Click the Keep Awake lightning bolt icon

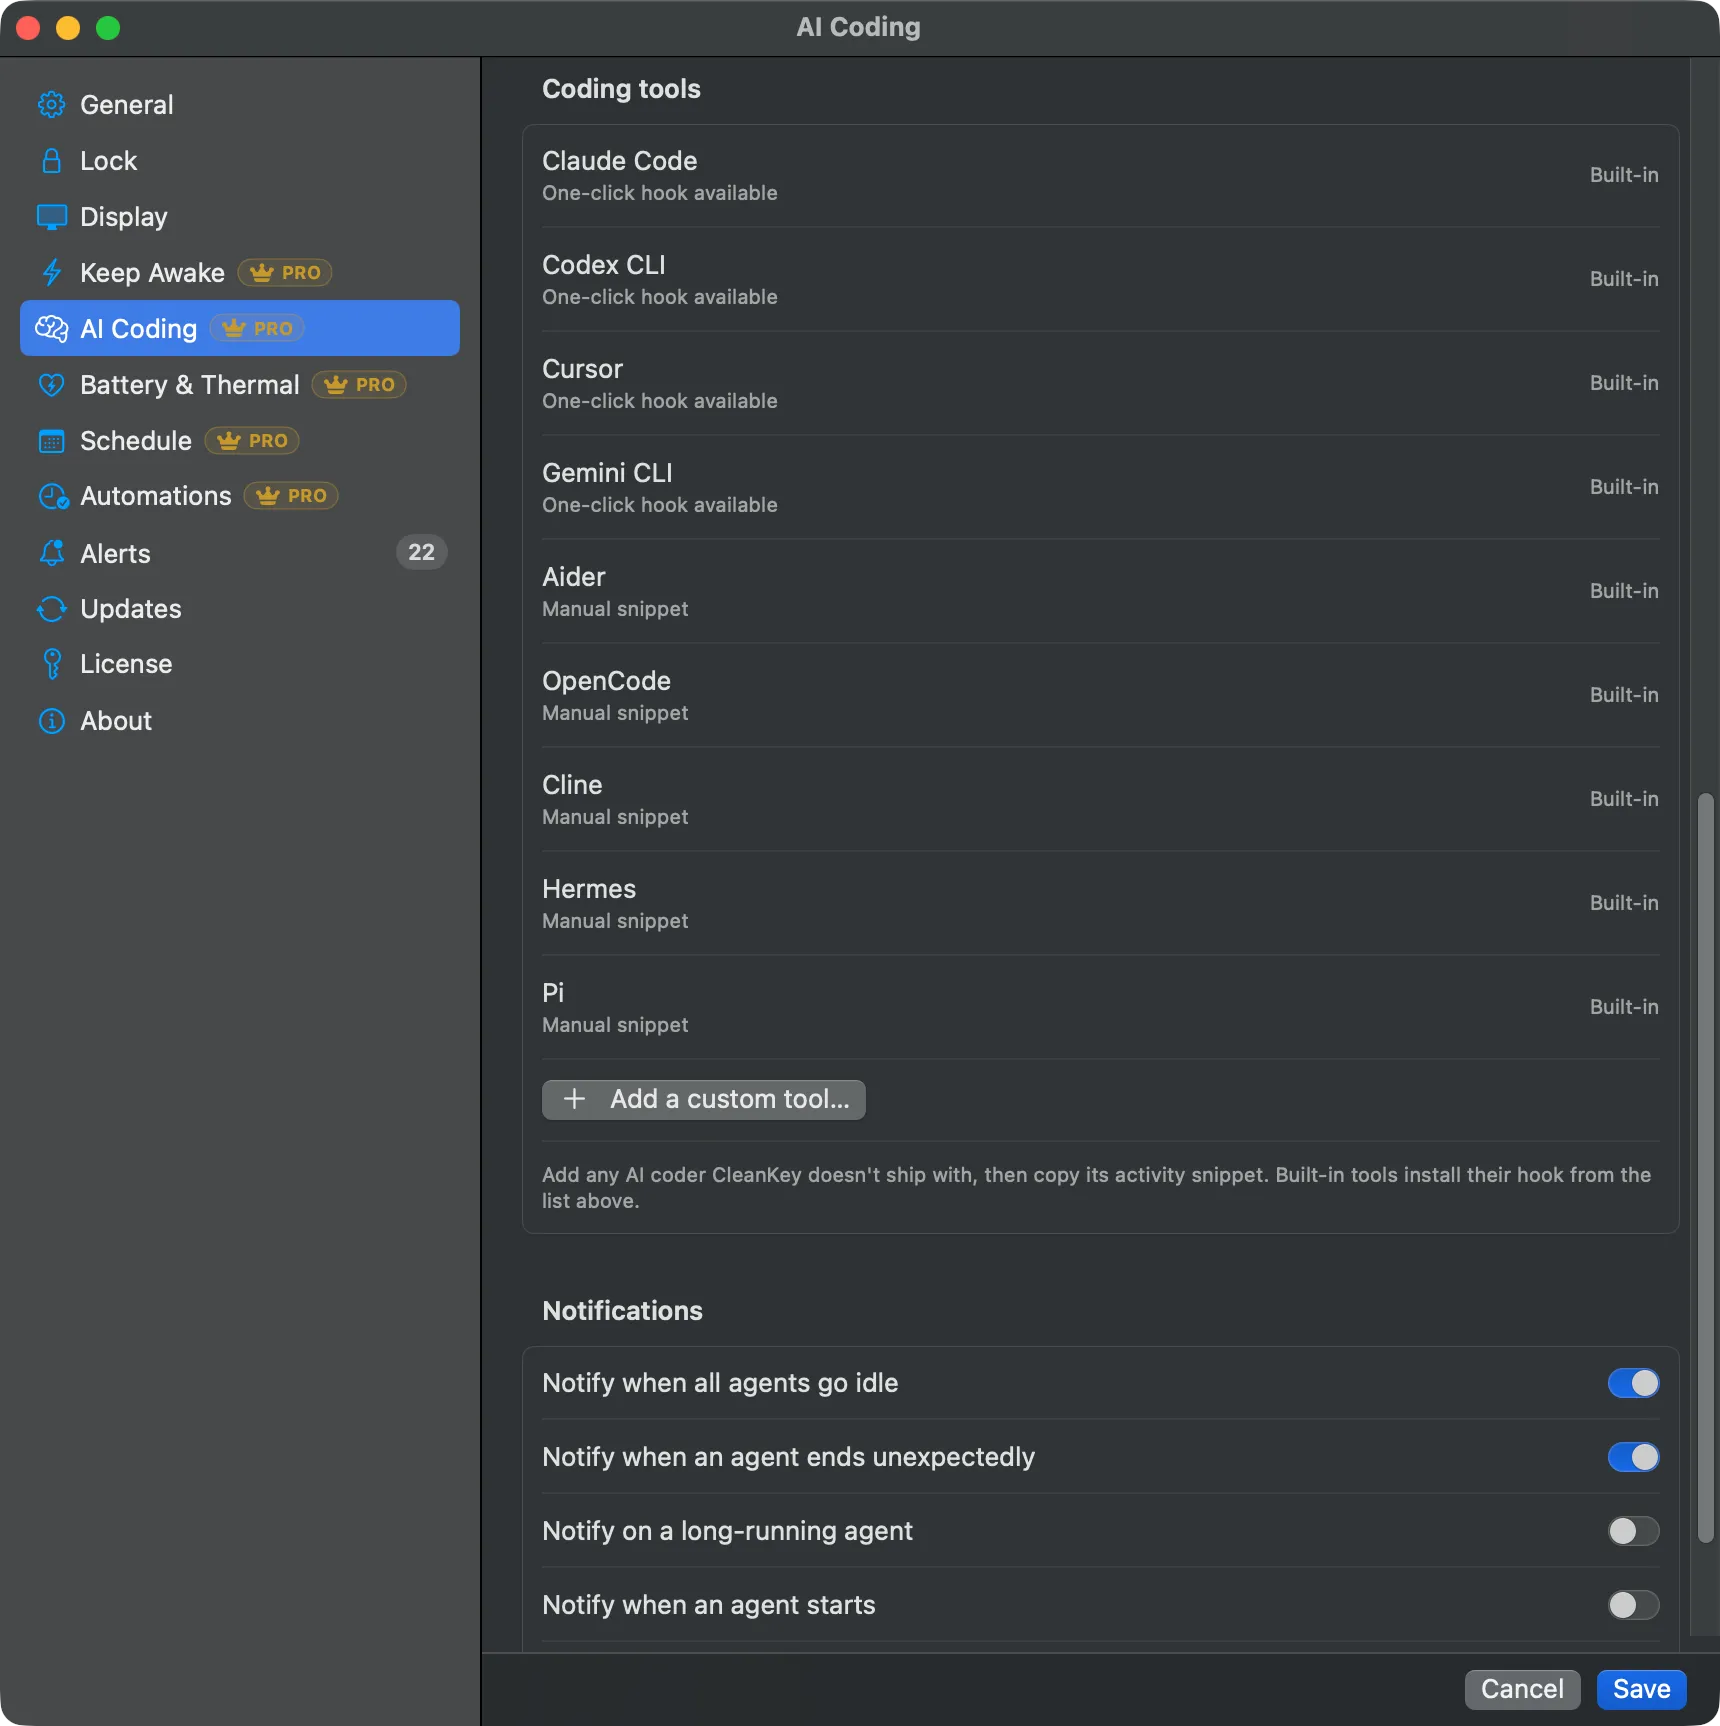point(51,273)
